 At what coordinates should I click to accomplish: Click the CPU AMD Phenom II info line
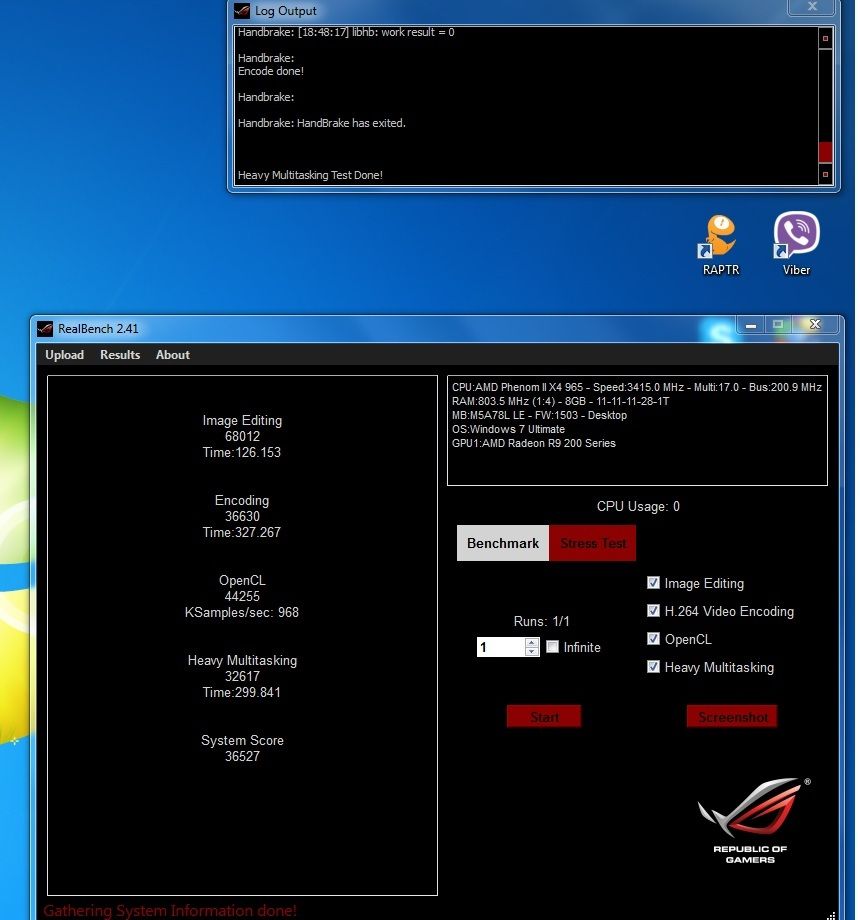(636, 387)
